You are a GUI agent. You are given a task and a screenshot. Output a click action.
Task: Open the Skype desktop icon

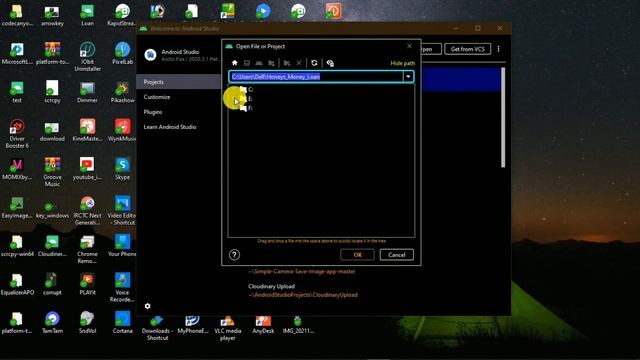[122, 169]
